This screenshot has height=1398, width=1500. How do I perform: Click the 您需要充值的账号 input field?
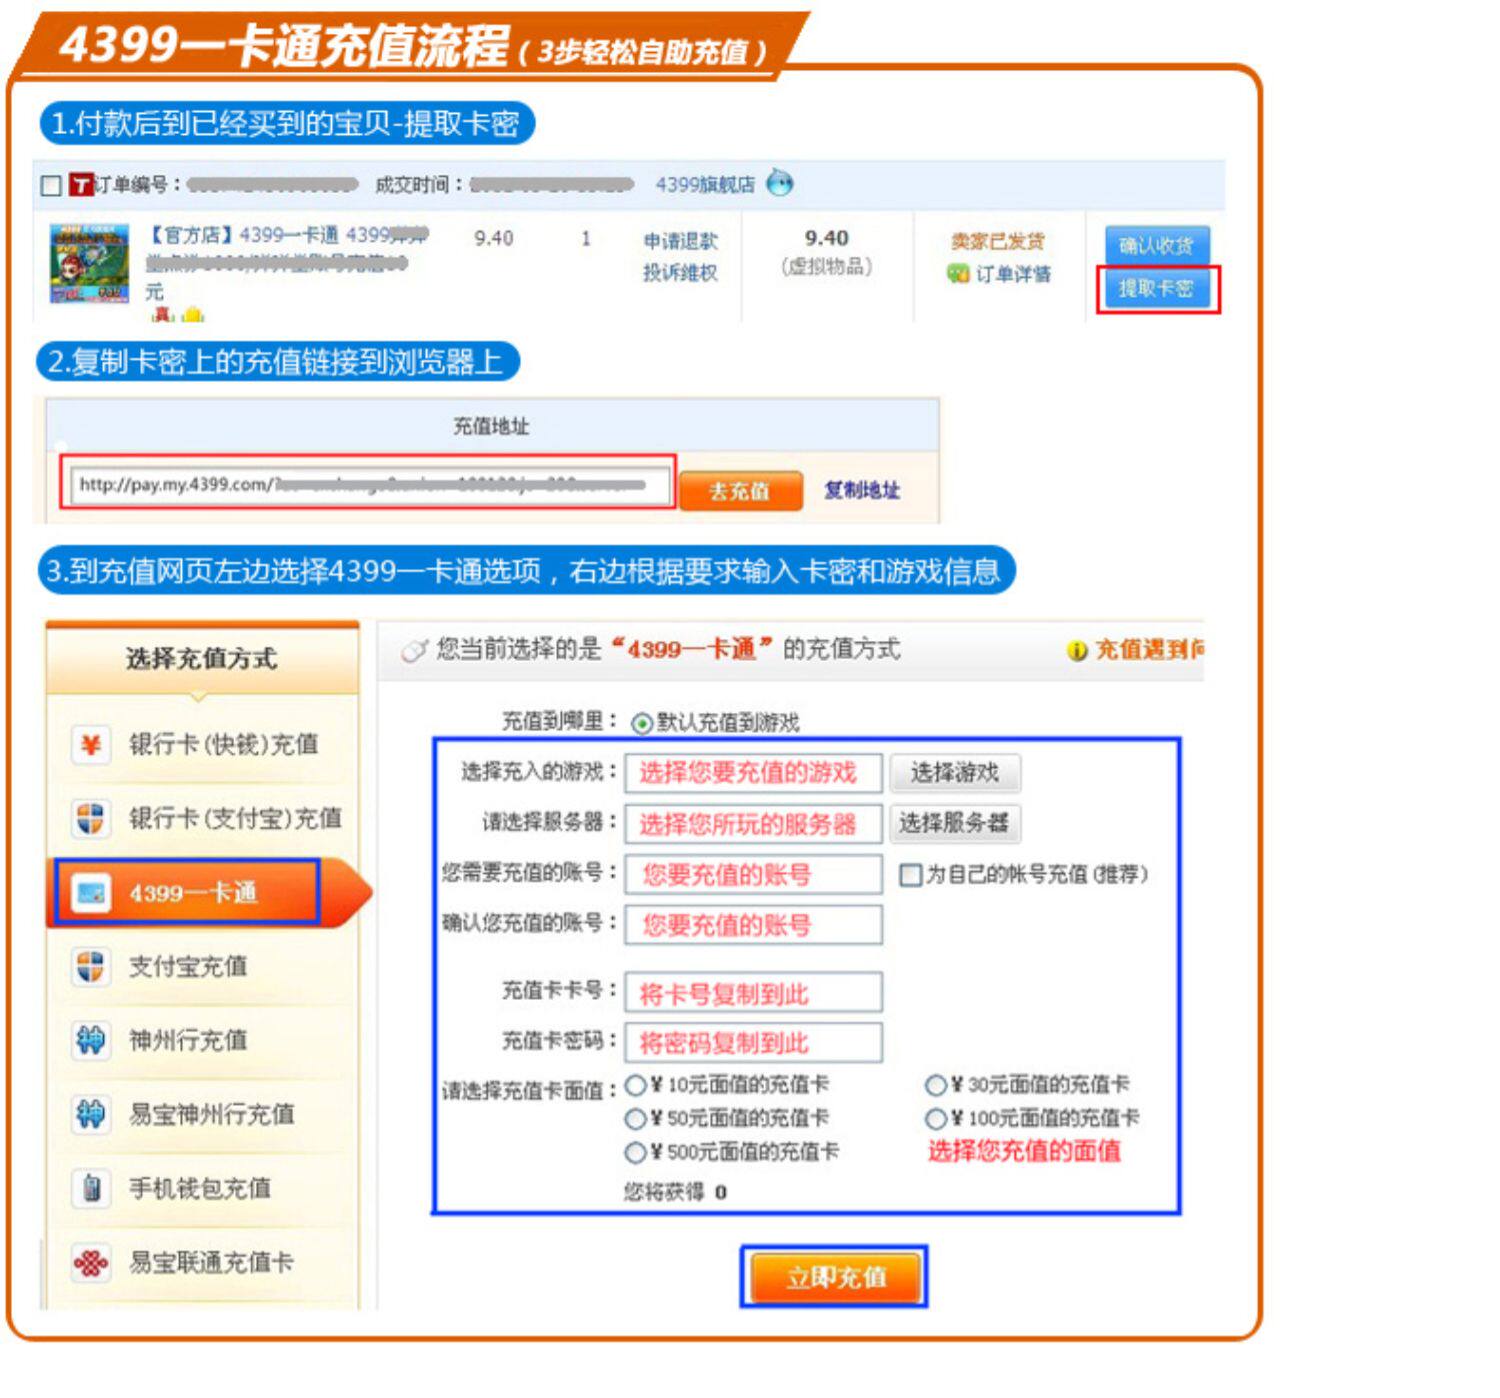point(753,875)
